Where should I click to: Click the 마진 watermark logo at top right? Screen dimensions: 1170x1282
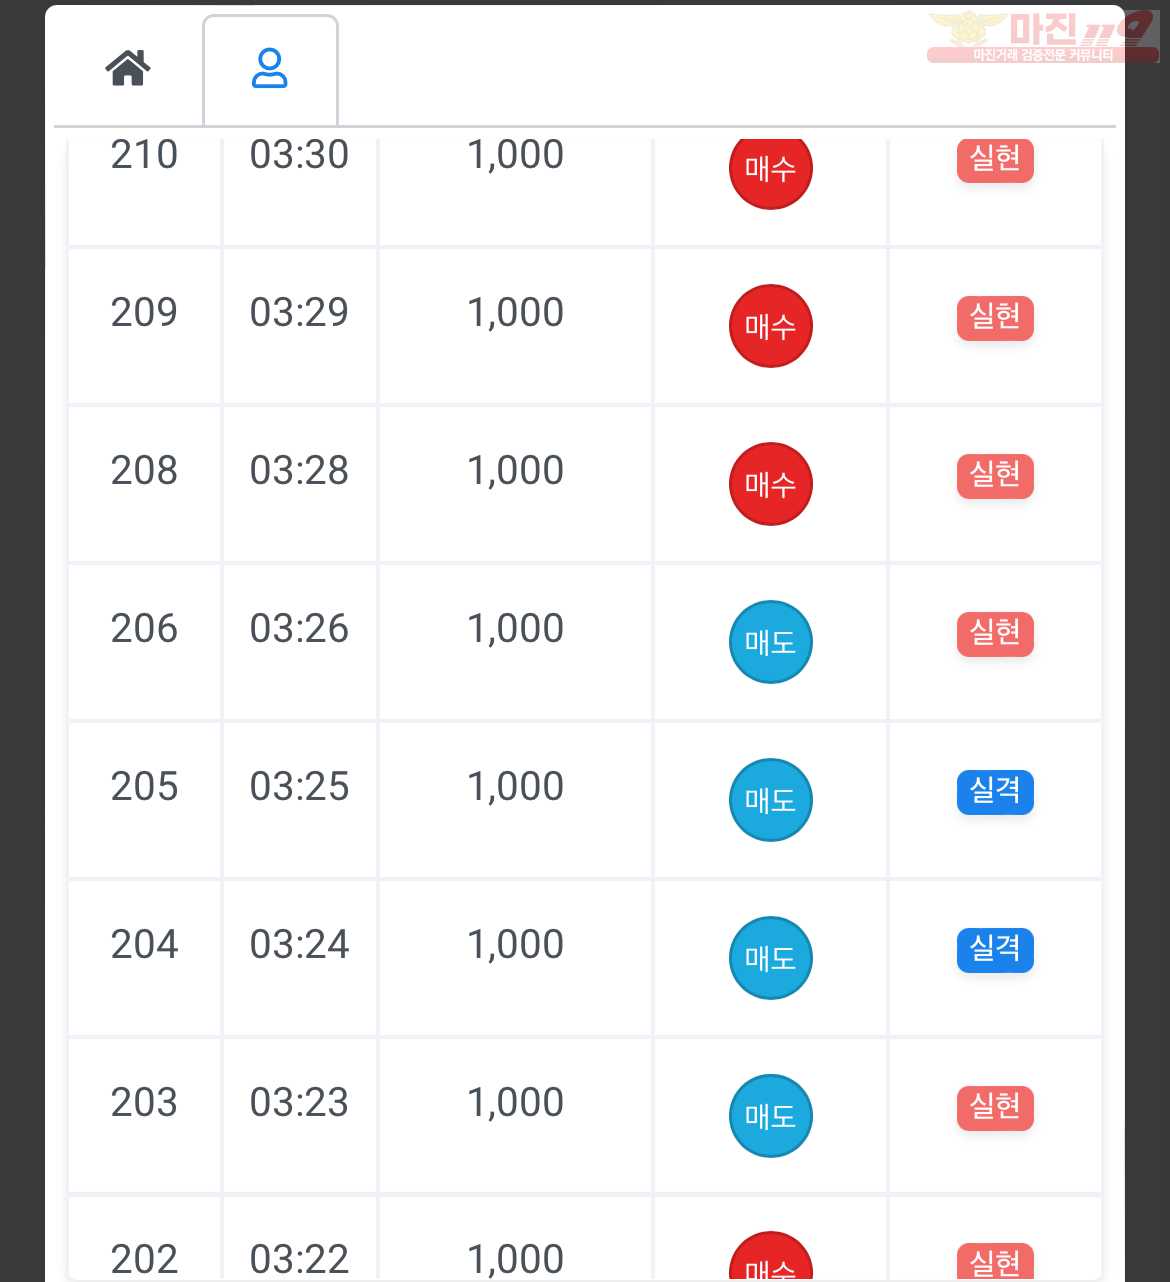(1043, 36)
